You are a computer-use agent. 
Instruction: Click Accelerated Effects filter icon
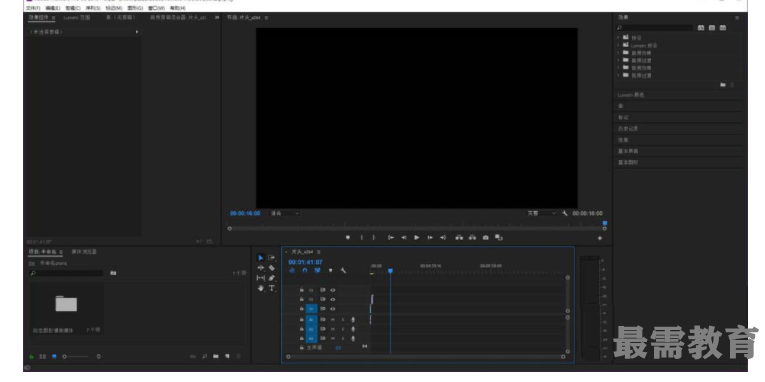point(701,28)
